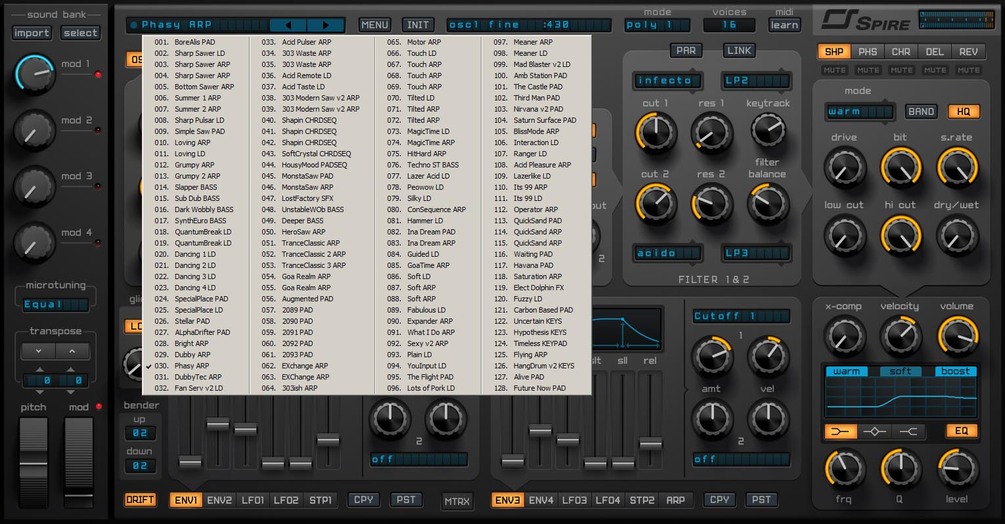Click the INIT preset button

418,25
